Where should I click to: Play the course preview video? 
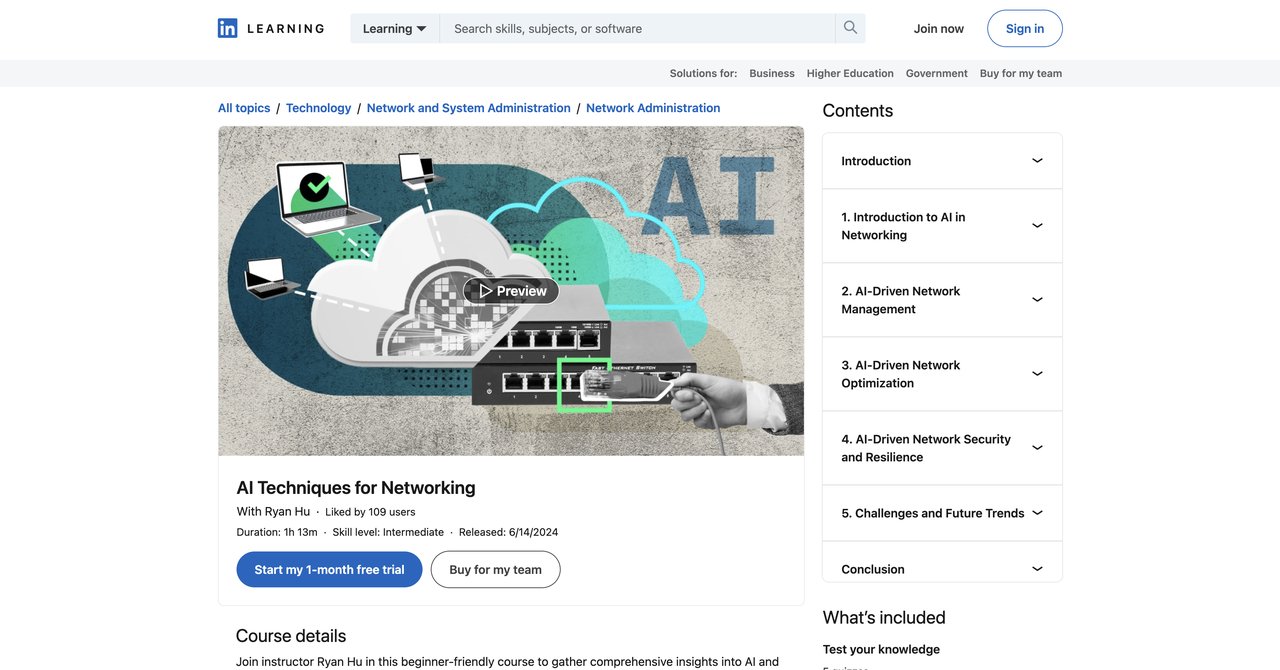511,291
